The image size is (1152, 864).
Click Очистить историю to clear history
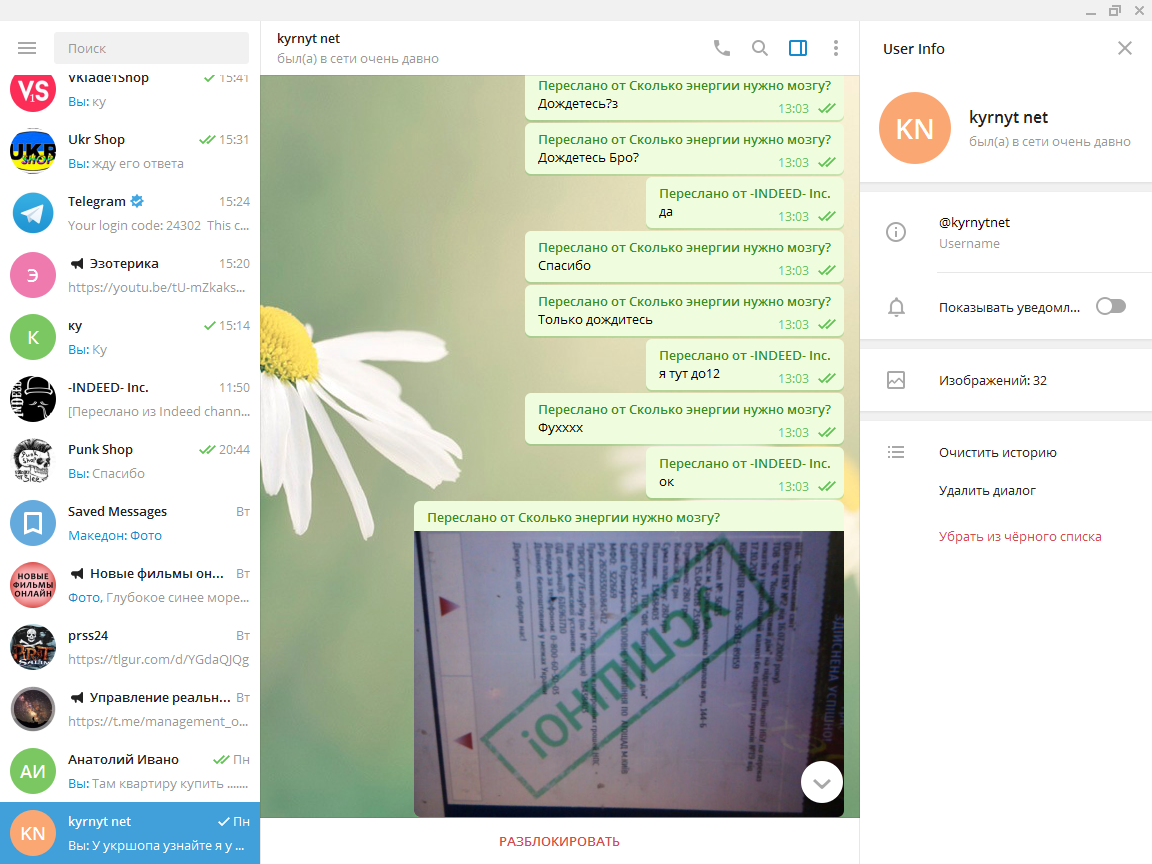click(x=997, y=452)
